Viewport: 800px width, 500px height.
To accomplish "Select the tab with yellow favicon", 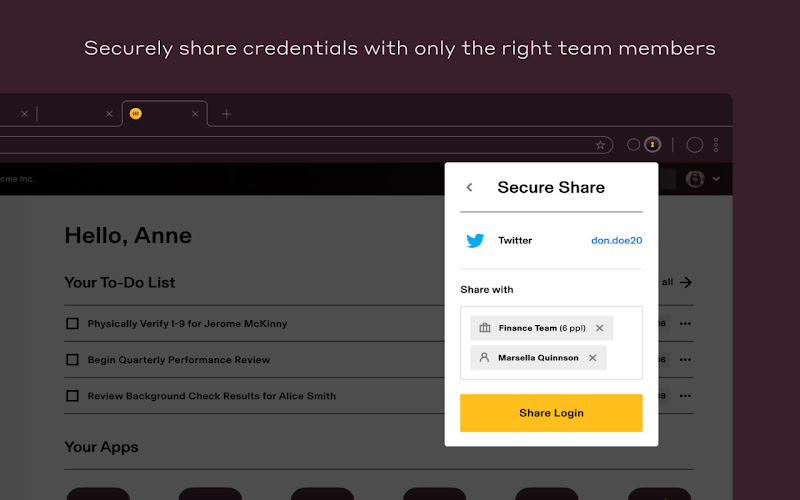I will pyautogui.click(x=164, y=114).
